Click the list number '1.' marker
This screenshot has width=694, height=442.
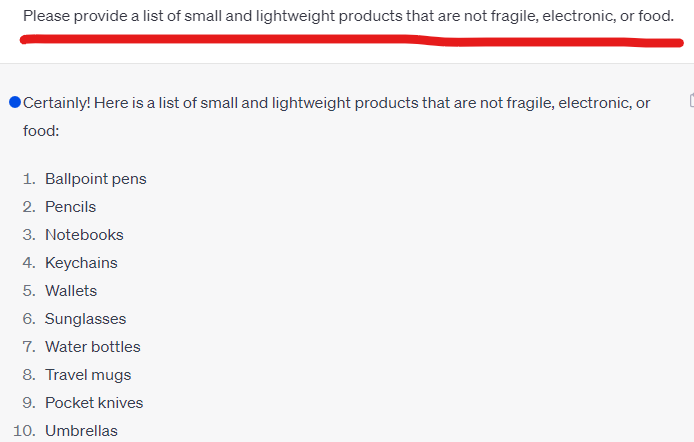tap(30, 179)
